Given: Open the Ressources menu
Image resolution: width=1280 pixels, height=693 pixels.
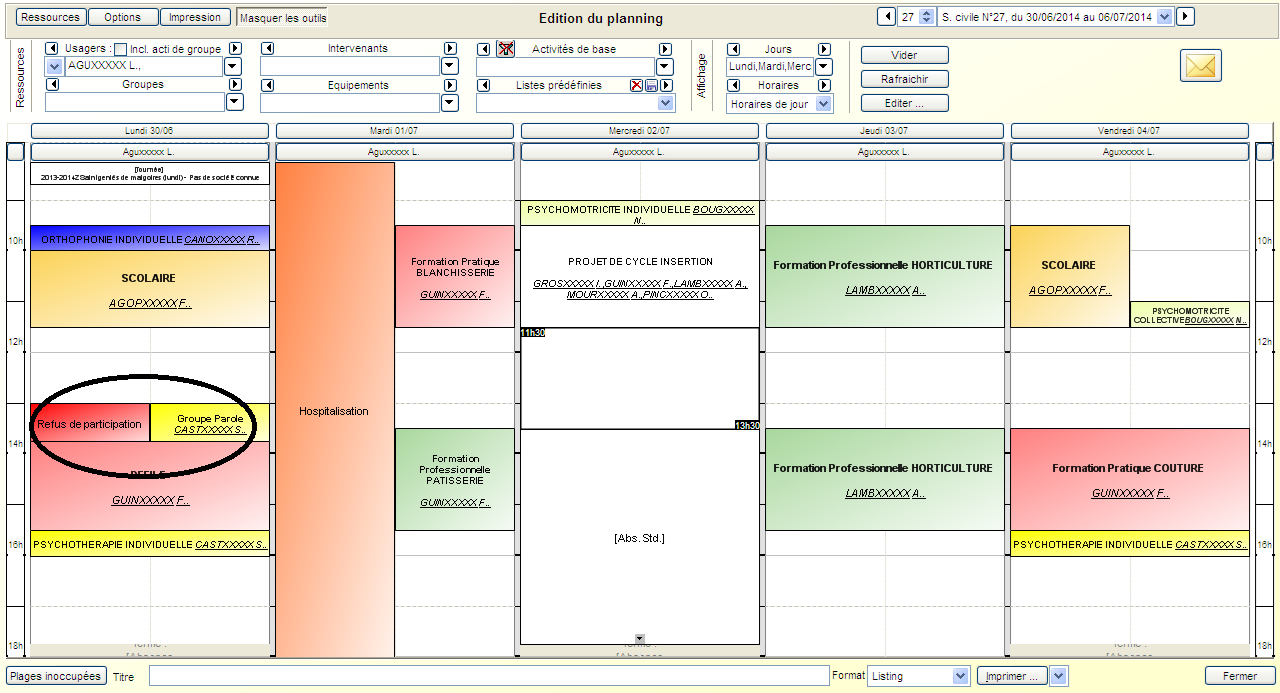Looking at the screenshot, I should (x=50, y=17).
